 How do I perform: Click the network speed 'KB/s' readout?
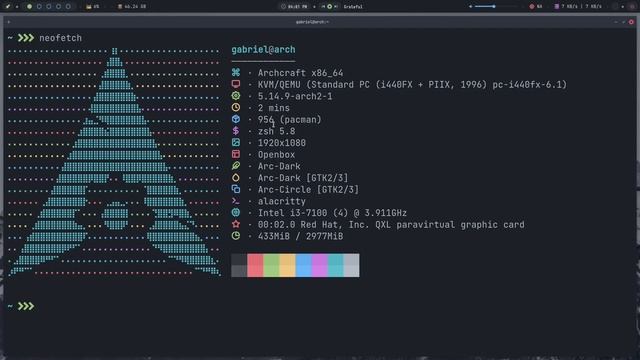pos(582,7)
